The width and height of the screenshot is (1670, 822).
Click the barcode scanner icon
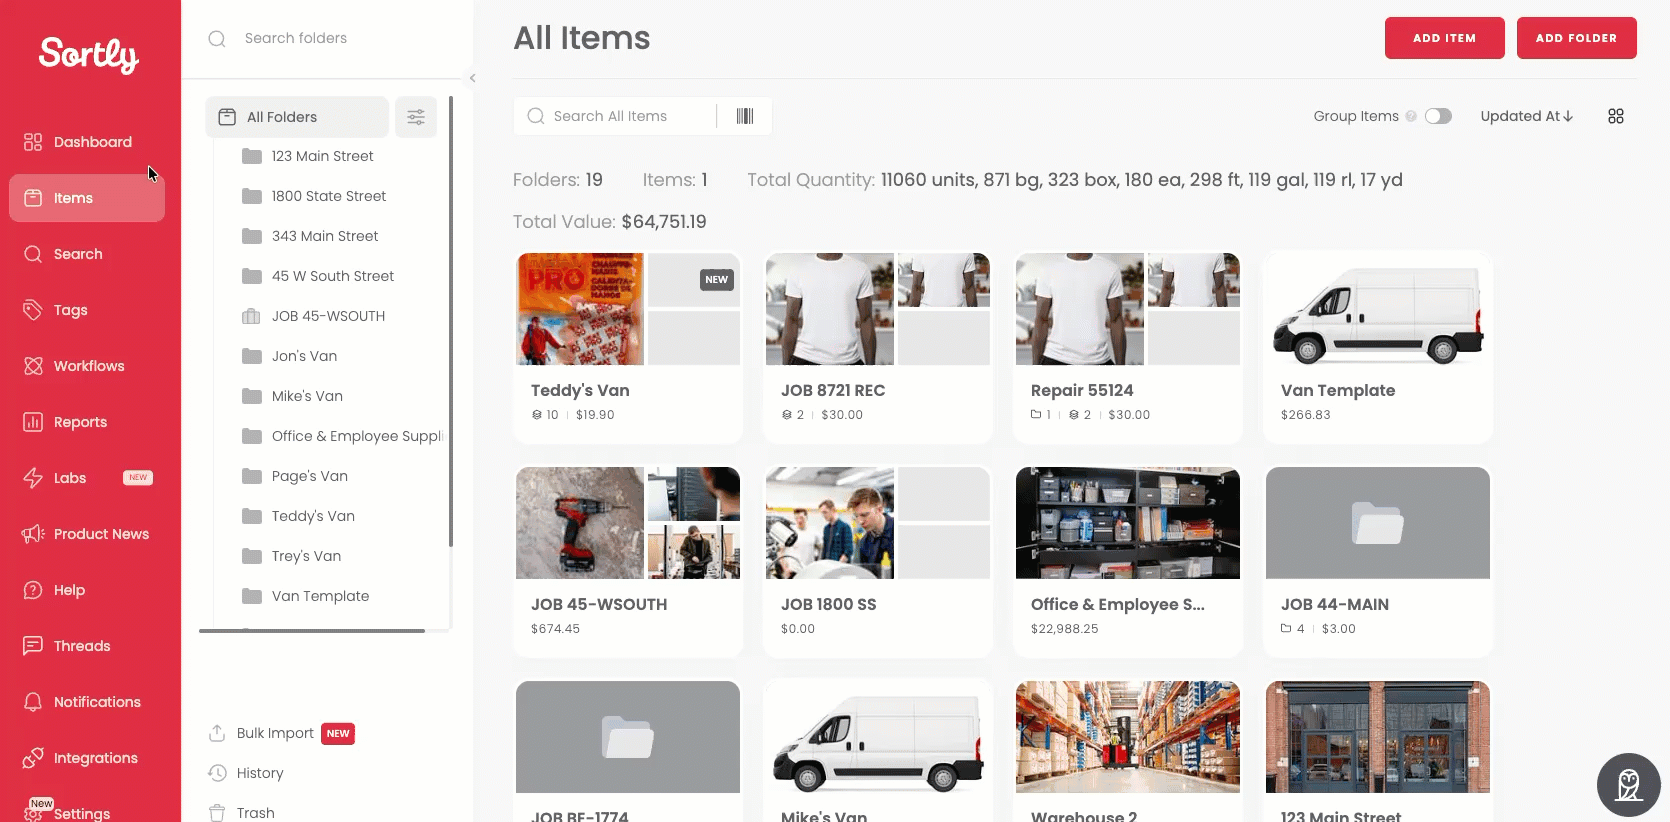[745, 116]
